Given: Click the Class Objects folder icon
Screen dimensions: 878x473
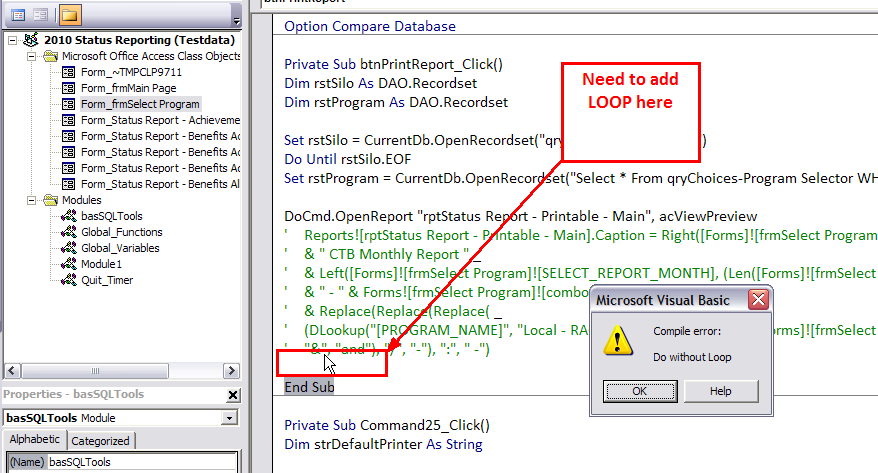Looking at the screenshot, I should [x=50, y=56].
